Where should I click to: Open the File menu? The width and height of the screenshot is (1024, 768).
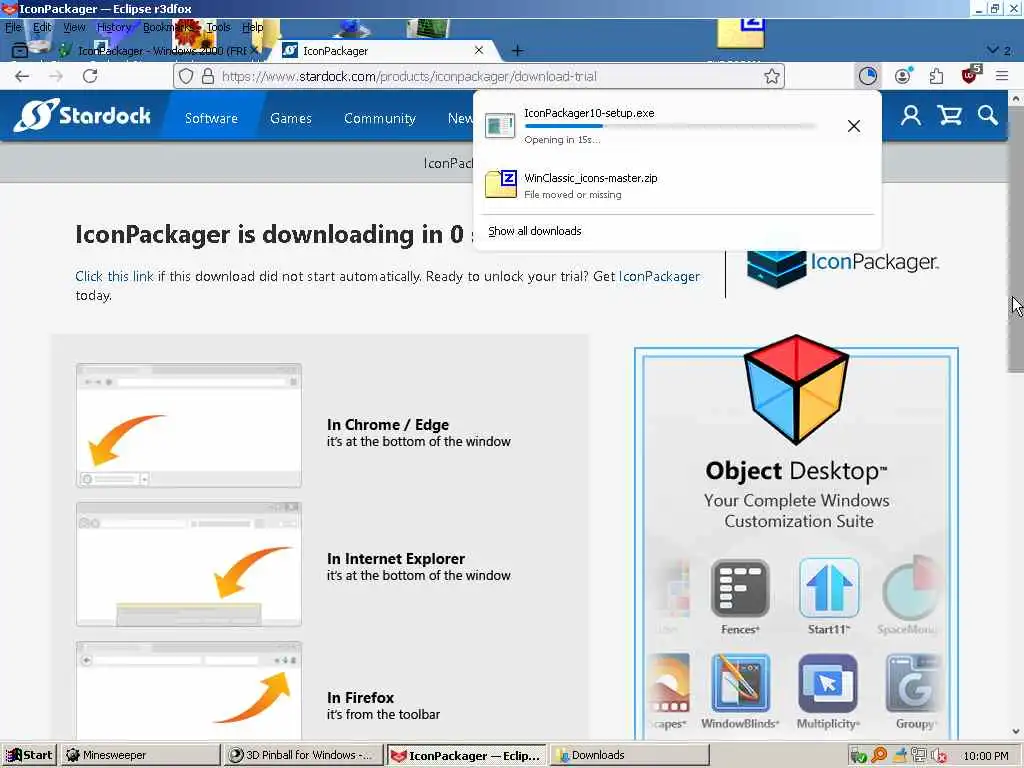coord(13,27)
